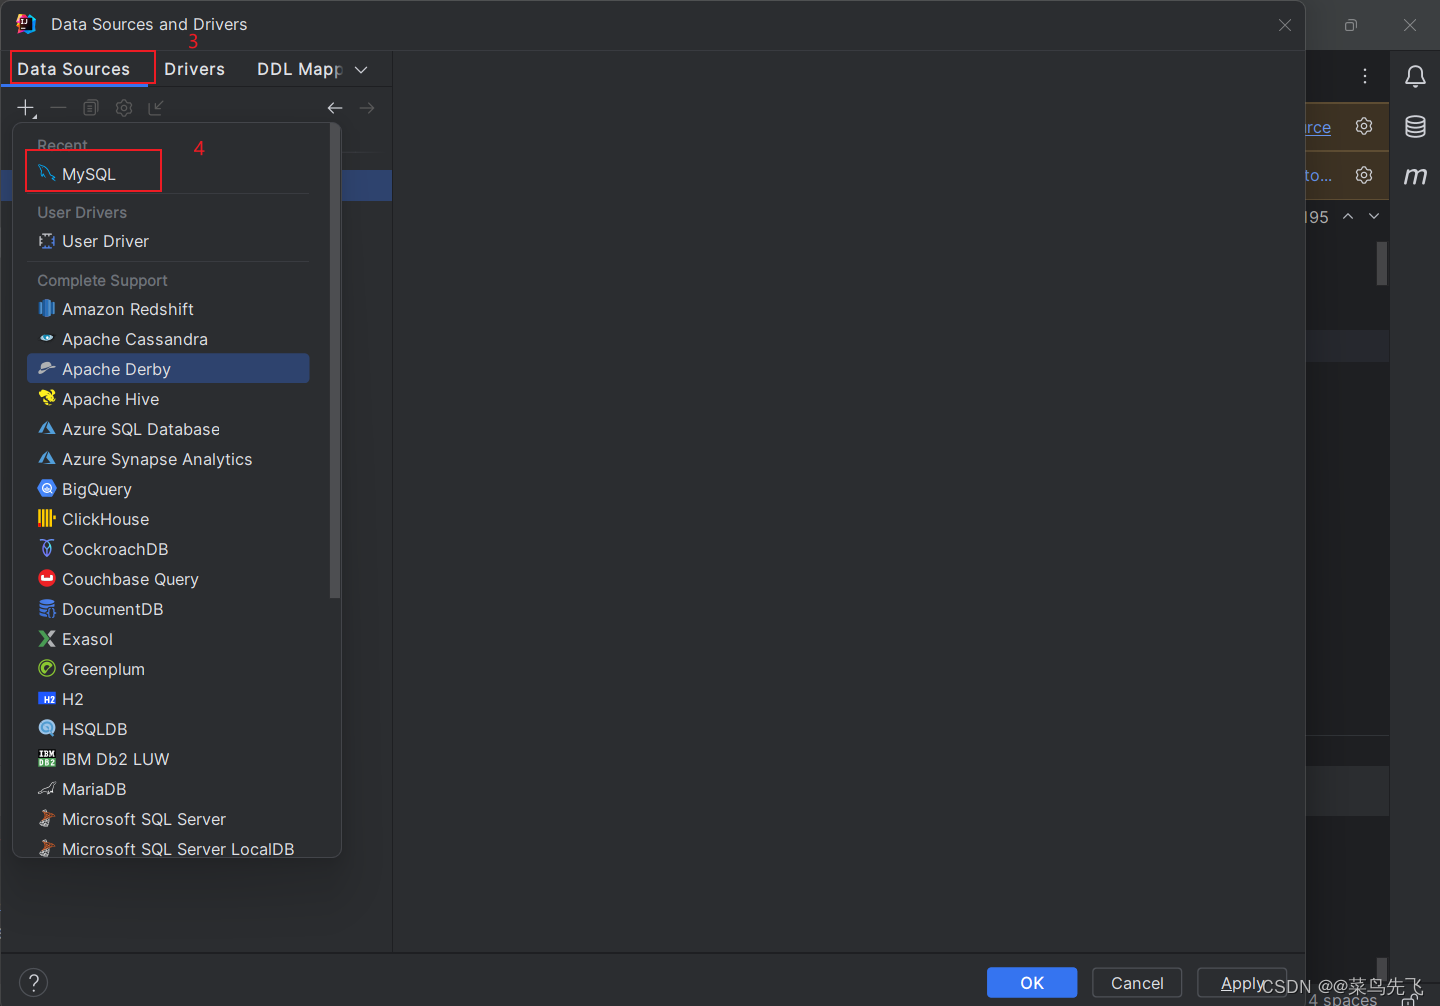The image size is (1440, 1006).
Task: Click the gear icon on lower banner
Action: tap(1364, 175)
